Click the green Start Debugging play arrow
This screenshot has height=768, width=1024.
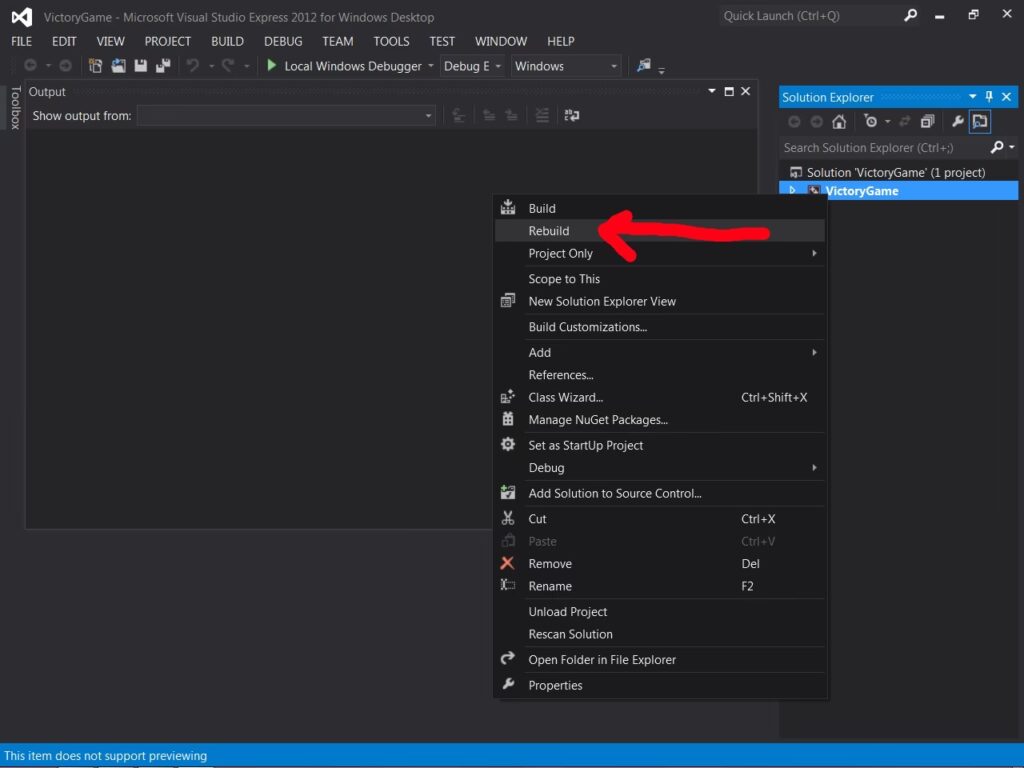tap(271, 66)
